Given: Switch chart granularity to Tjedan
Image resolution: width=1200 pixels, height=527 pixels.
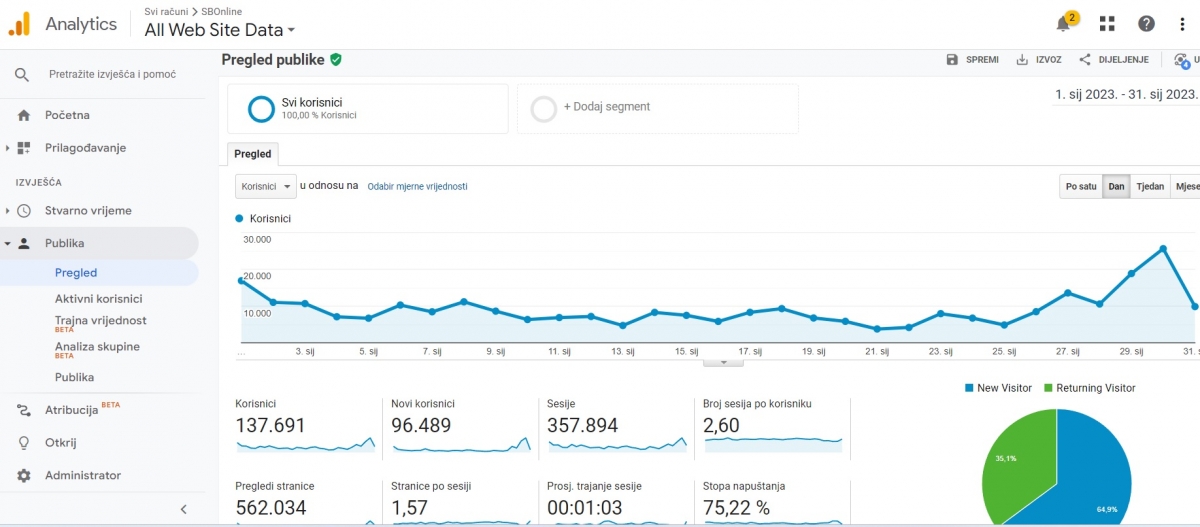Looking at the screenshot, I should pos(1150,186).
